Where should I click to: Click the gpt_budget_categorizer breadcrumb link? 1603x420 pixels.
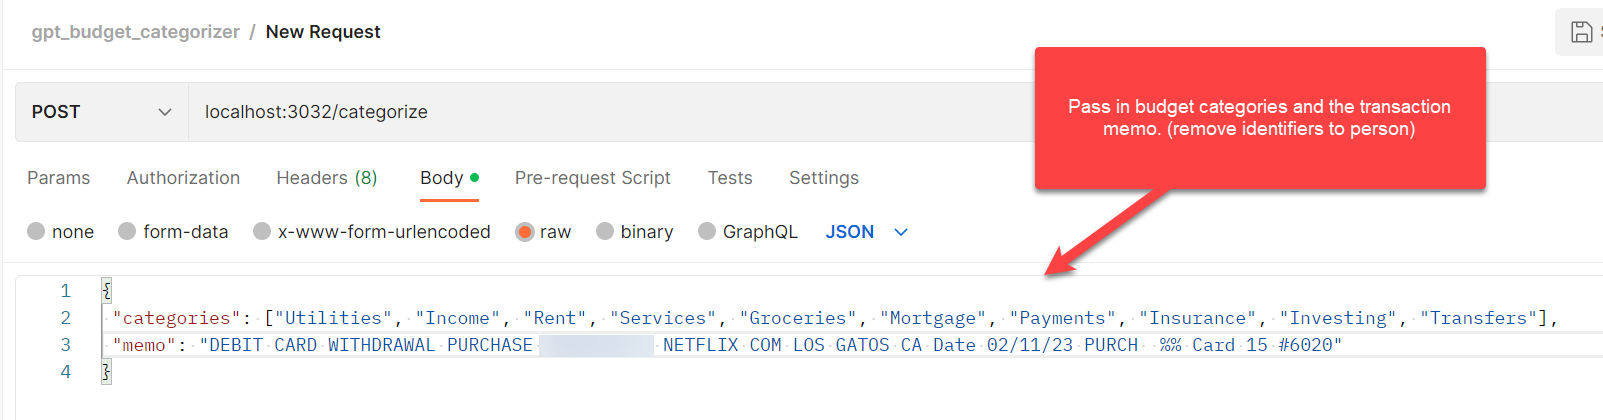[135, 32]
